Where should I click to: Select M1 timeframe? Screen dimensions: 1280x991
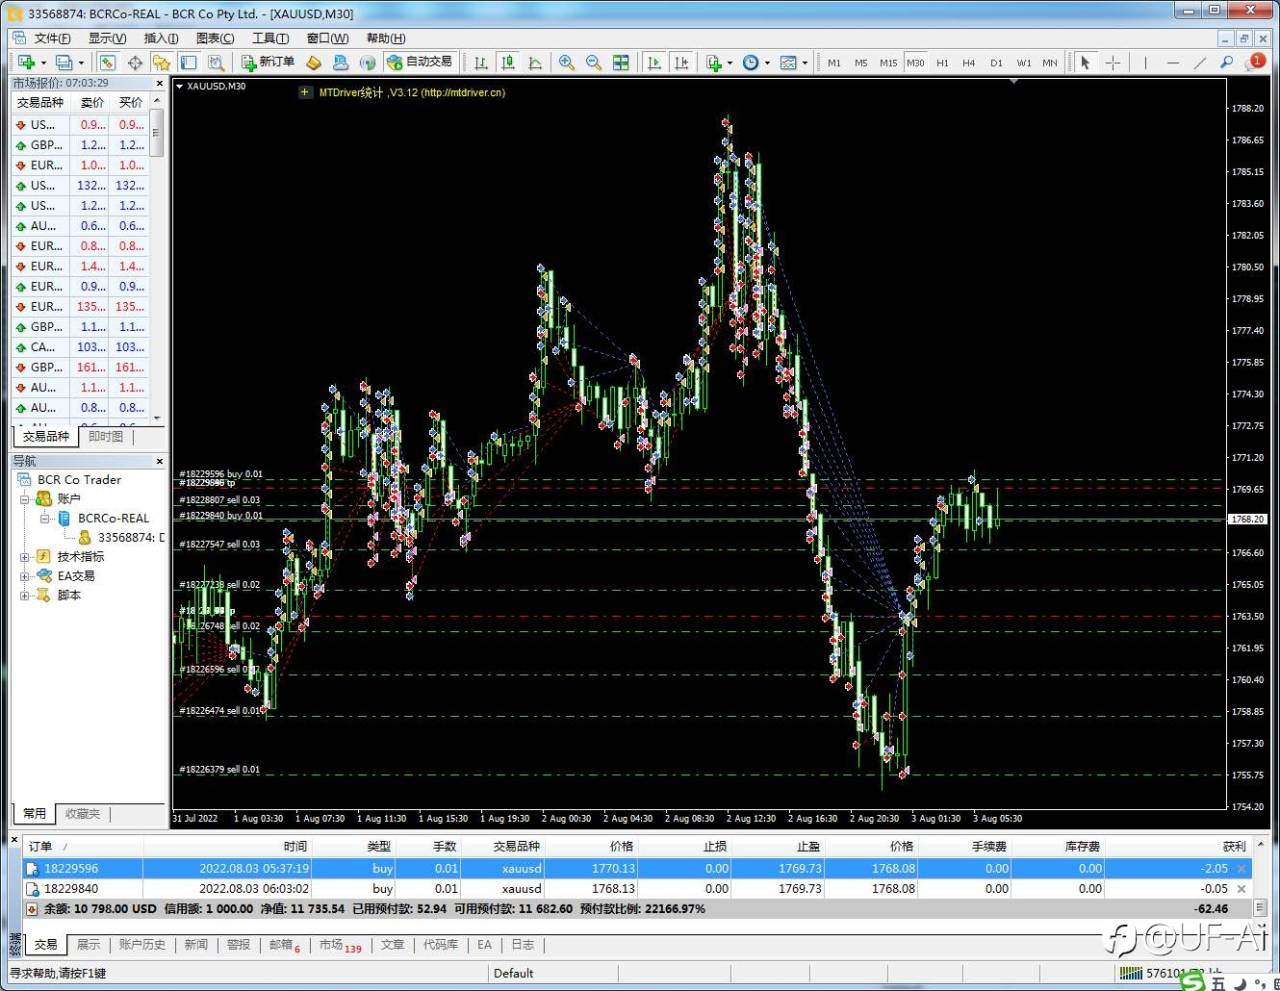pyautogui.click(x=834, y=62)
